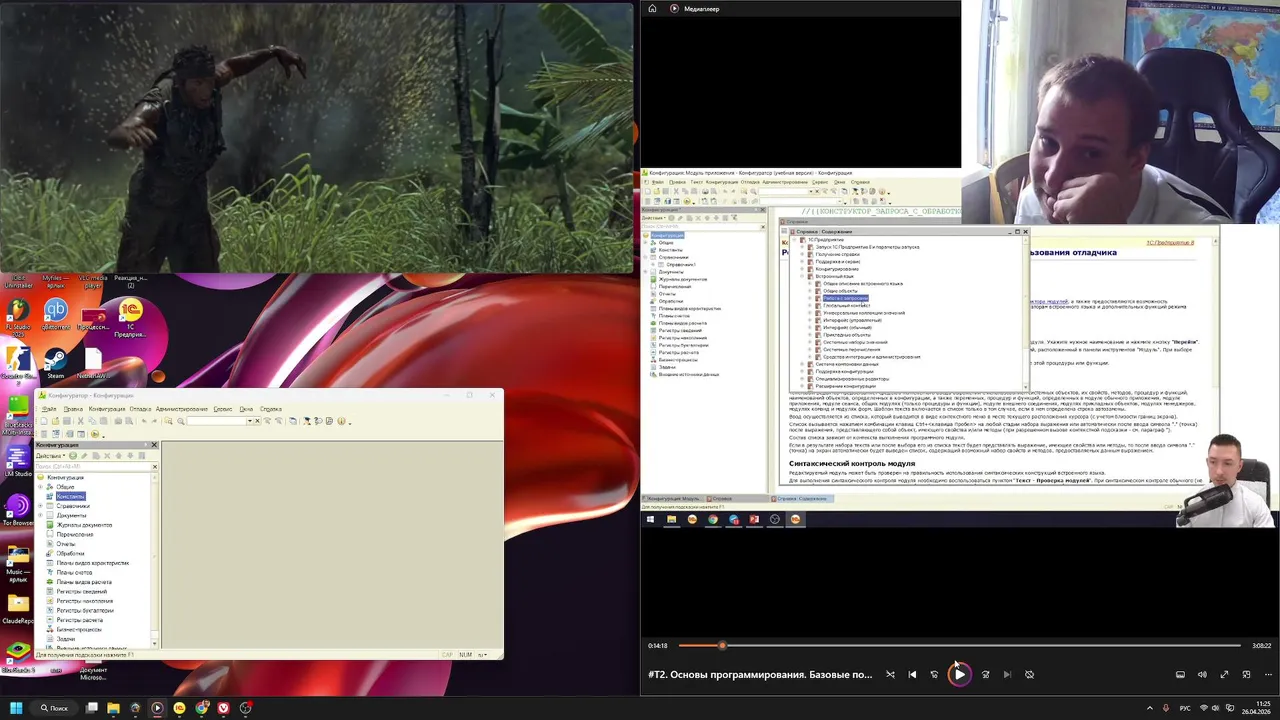Viewport: 1280px width, 720px height.
Task: Open the Сервис menu in Конфигуратор
Action: coord(223,409)
